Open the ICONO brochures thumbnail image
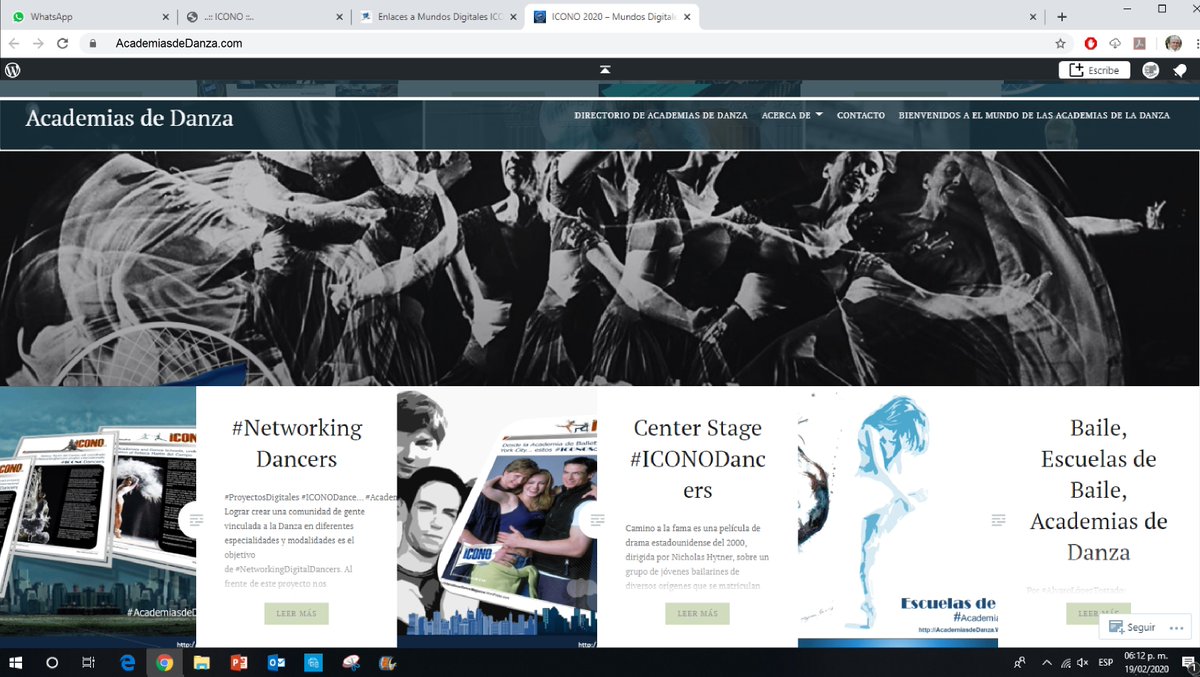The image size is (1200, 677). (x=98, y=517)
